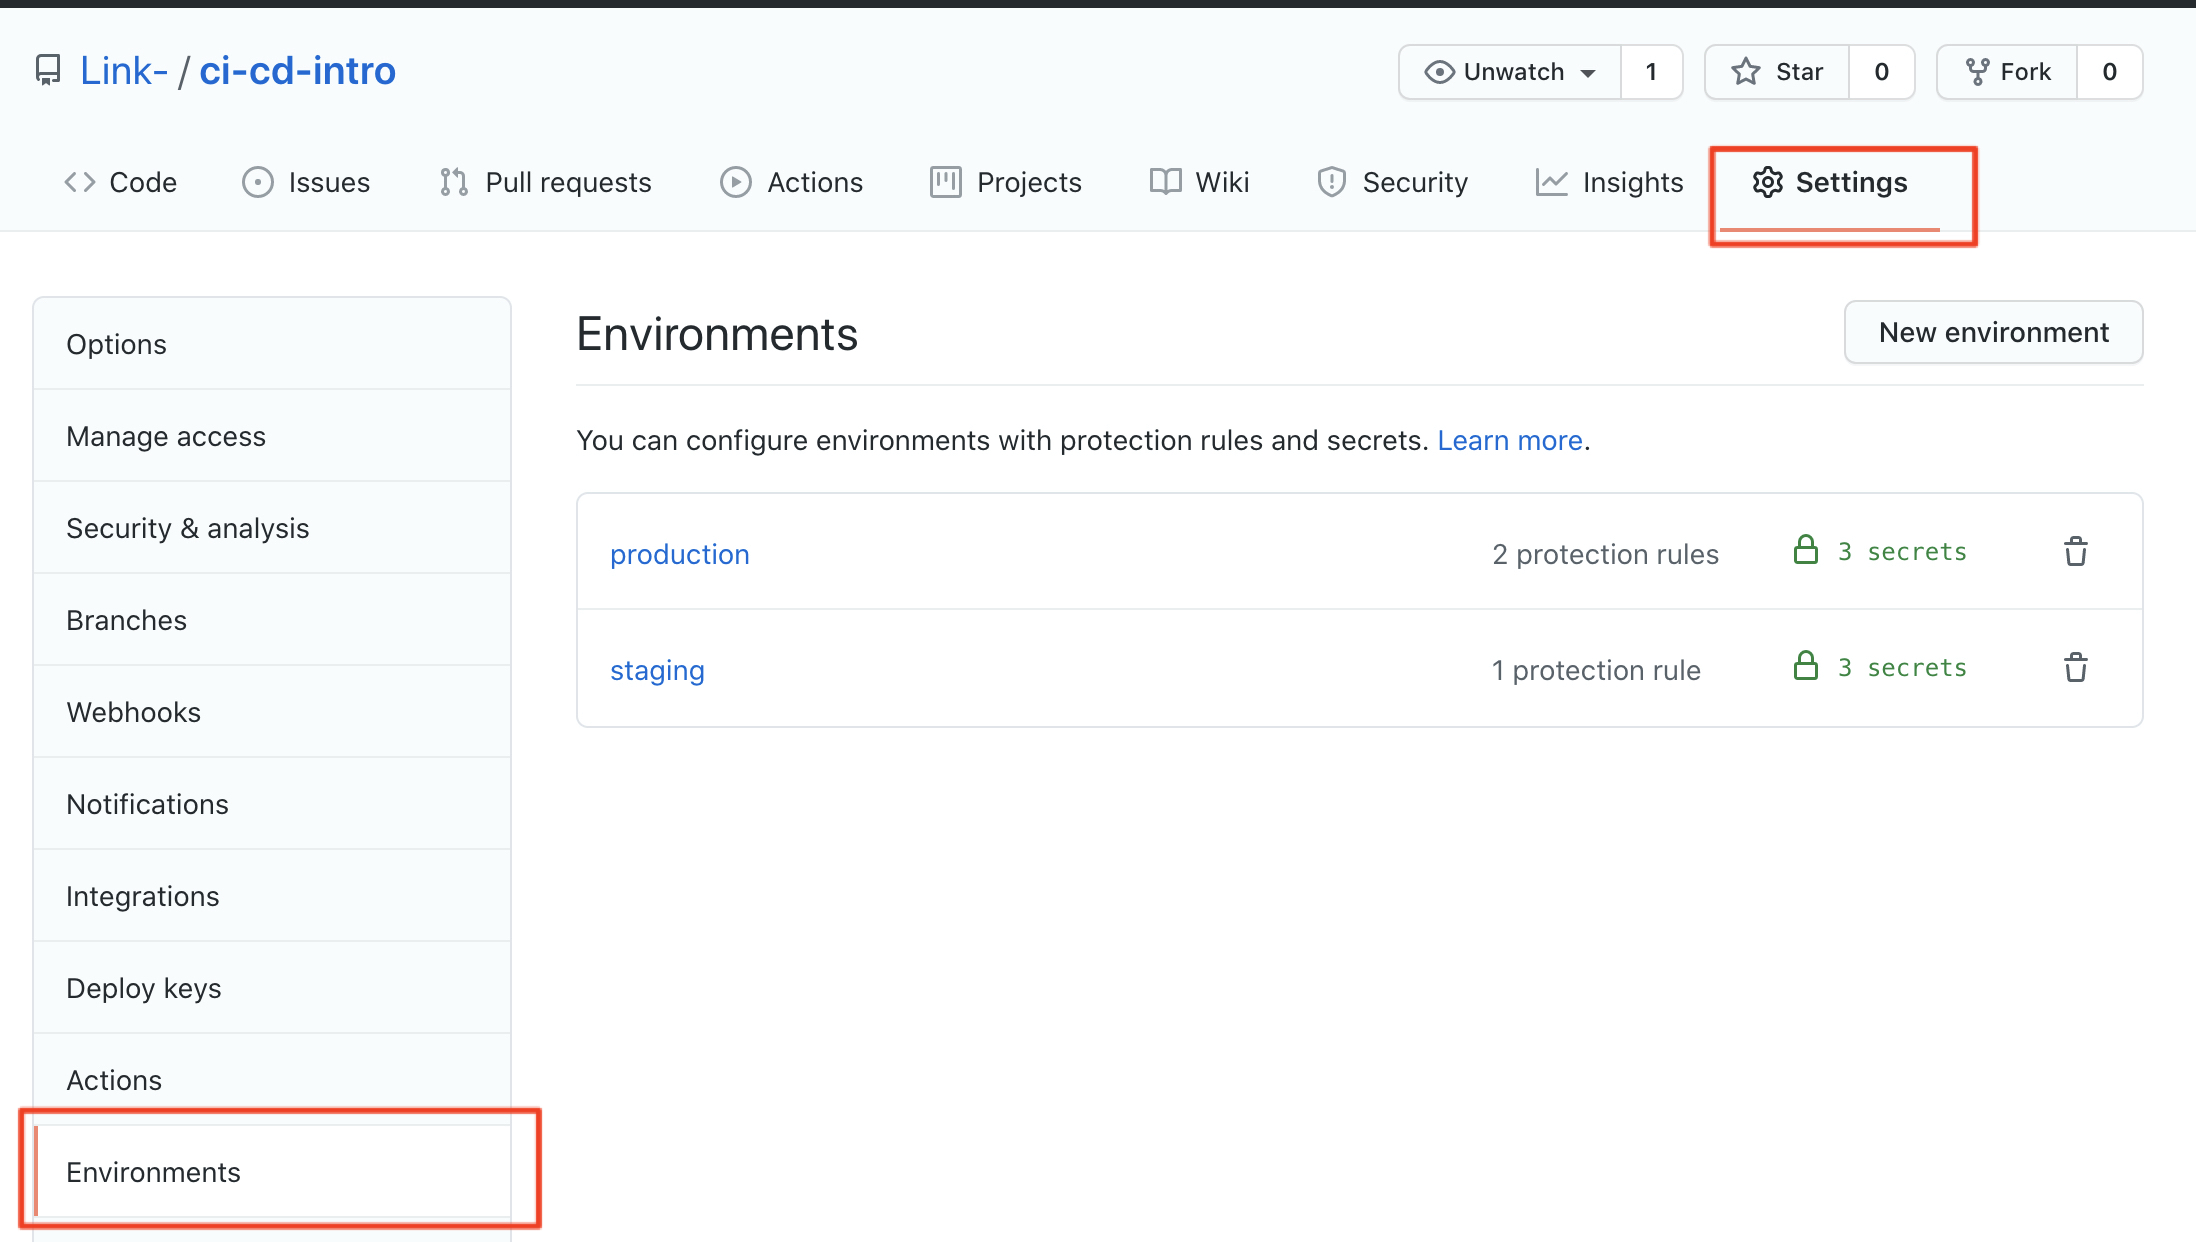Click the Pull requests branch icon
The width and height of the screenshot is (2196, 1242).
[x=454, y=182]
